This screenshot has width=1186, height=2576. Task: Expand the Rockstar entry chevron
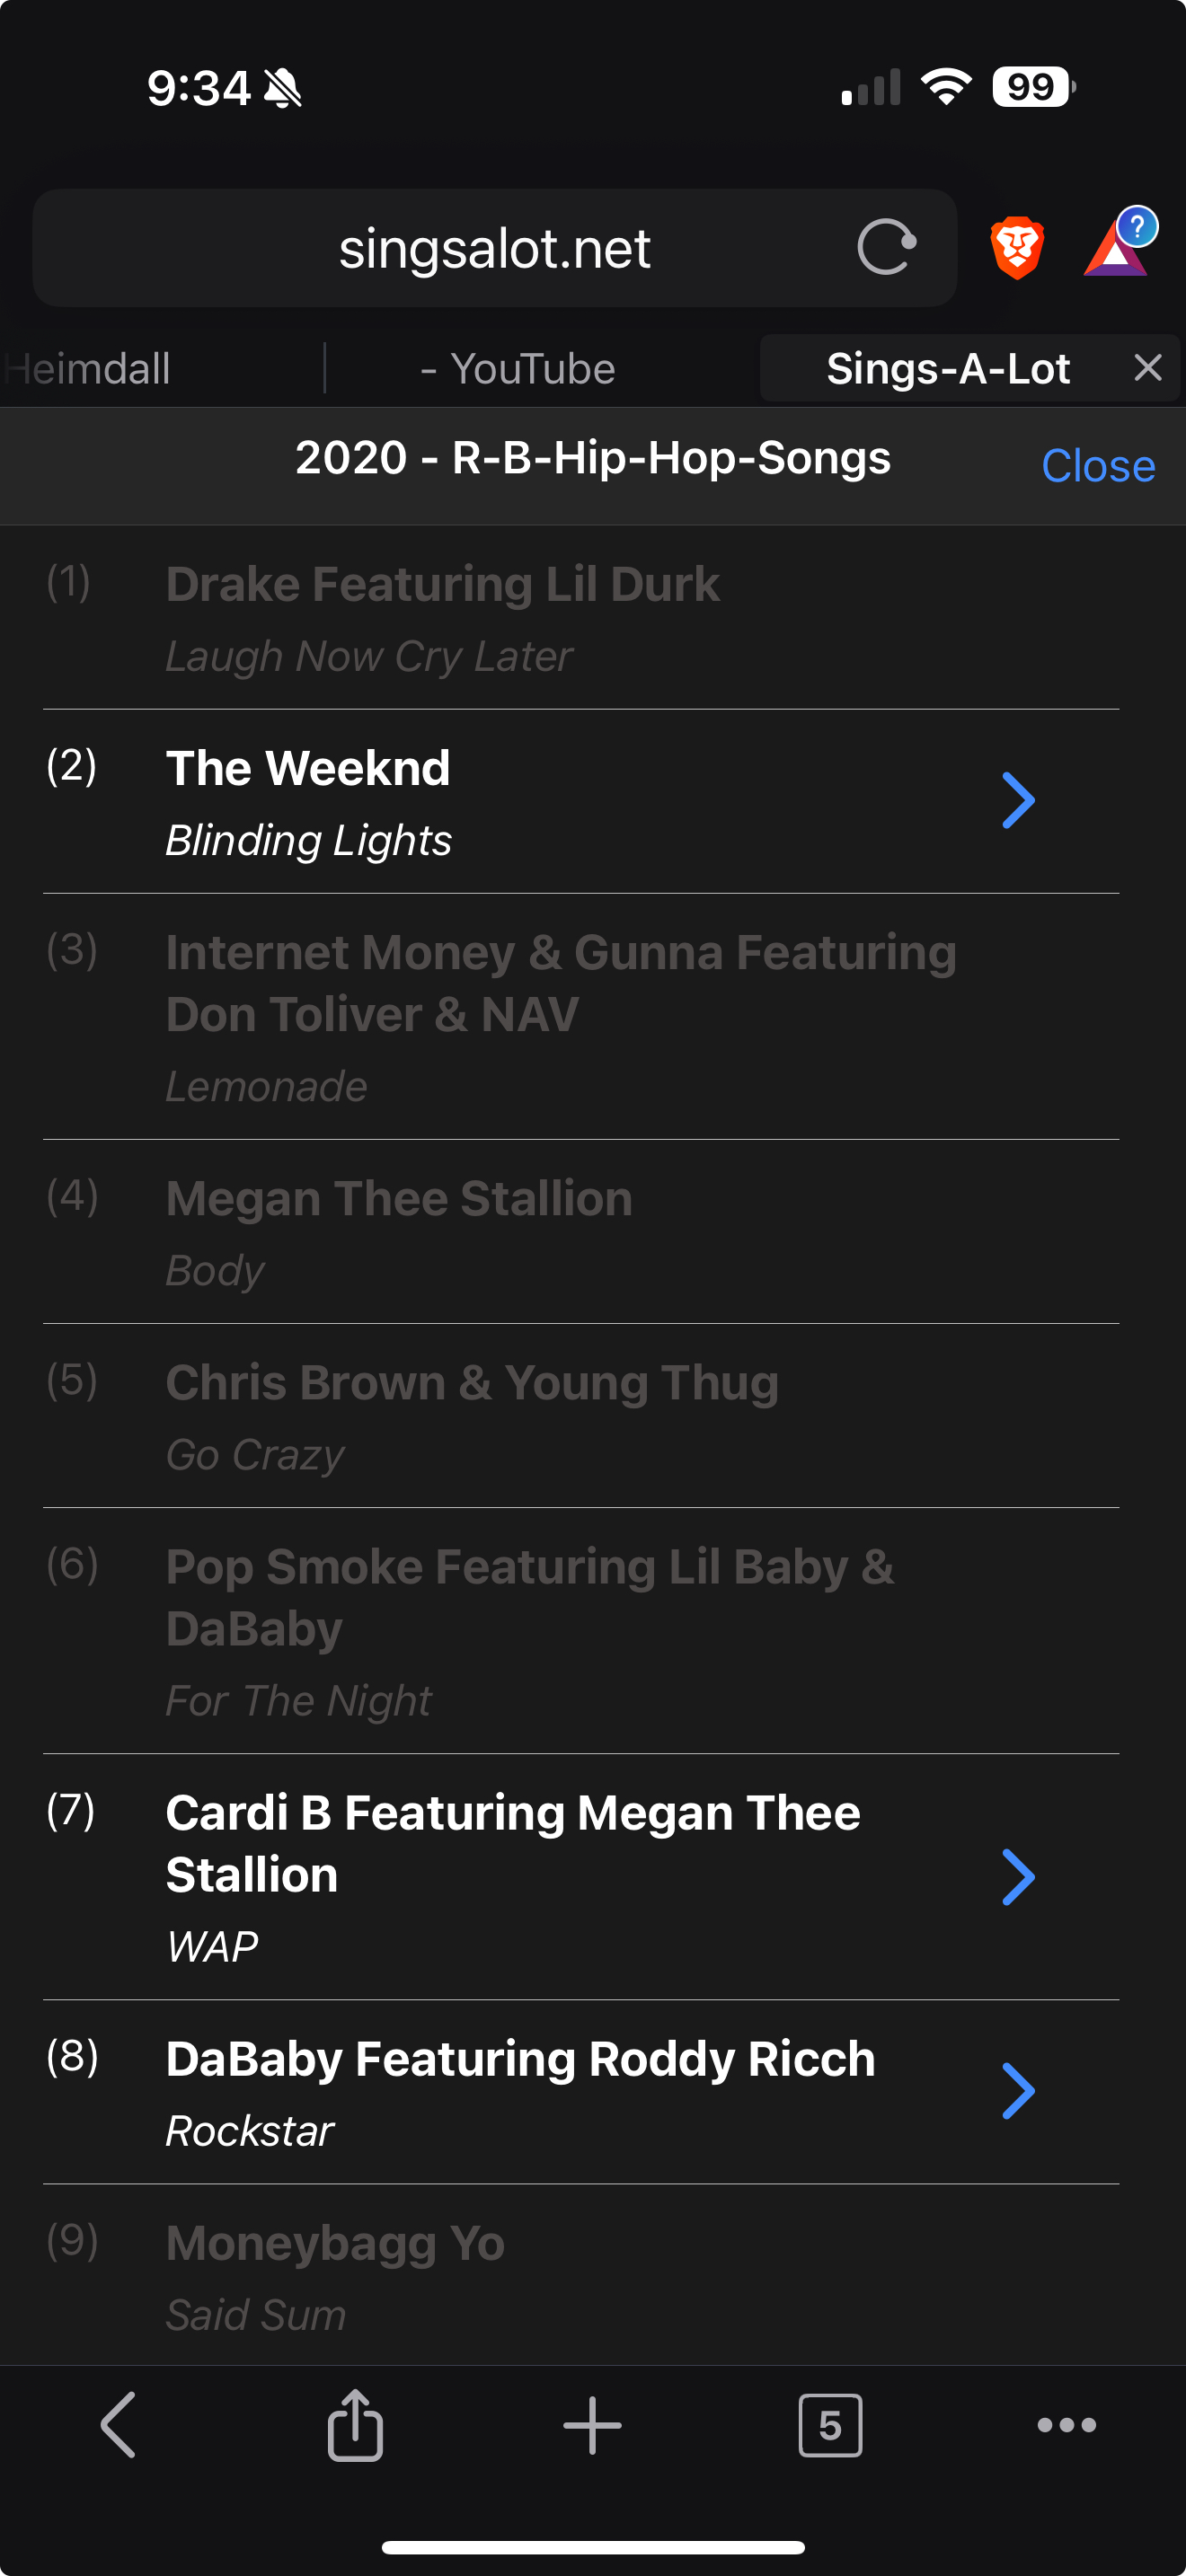(x=1018, y=2091)
